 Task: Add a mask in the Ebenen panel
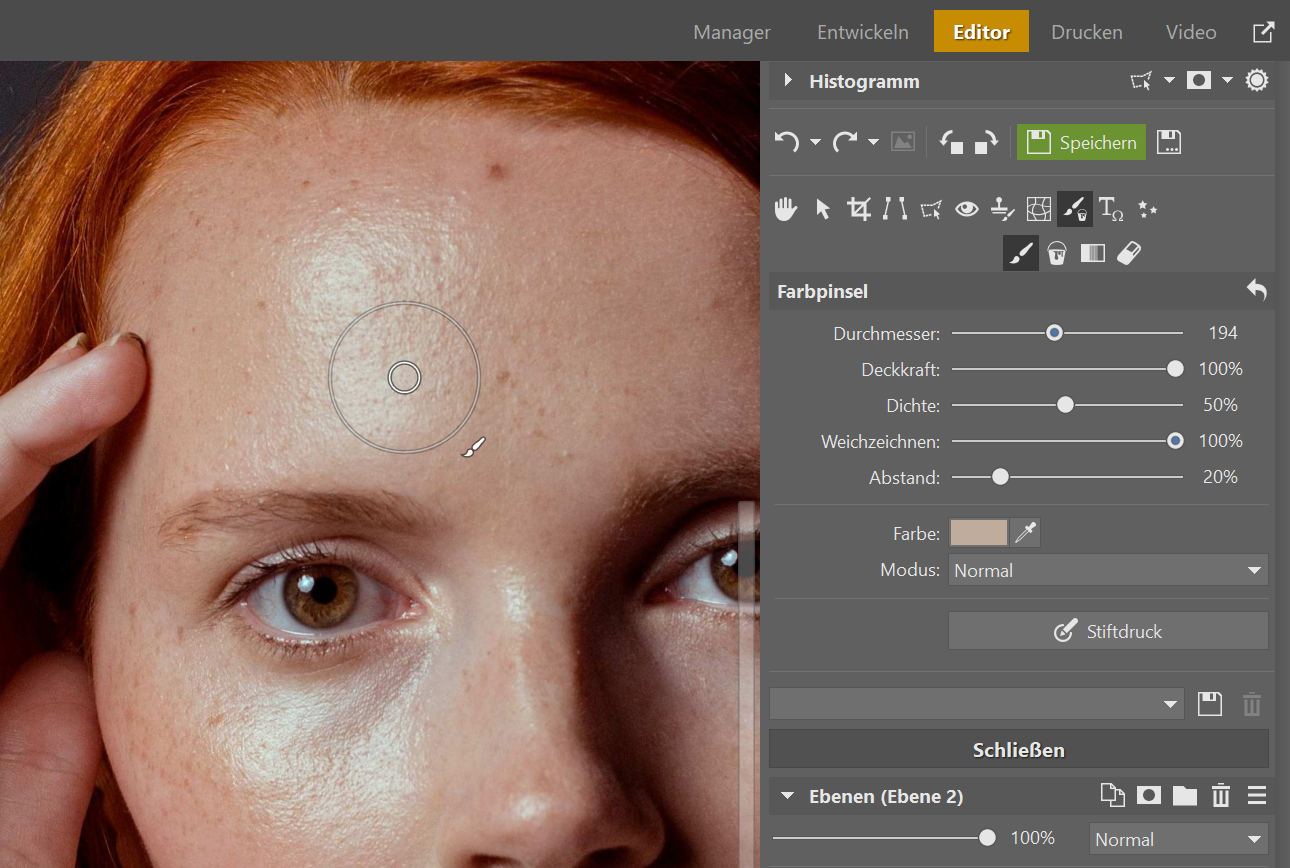coord(1148,796)
